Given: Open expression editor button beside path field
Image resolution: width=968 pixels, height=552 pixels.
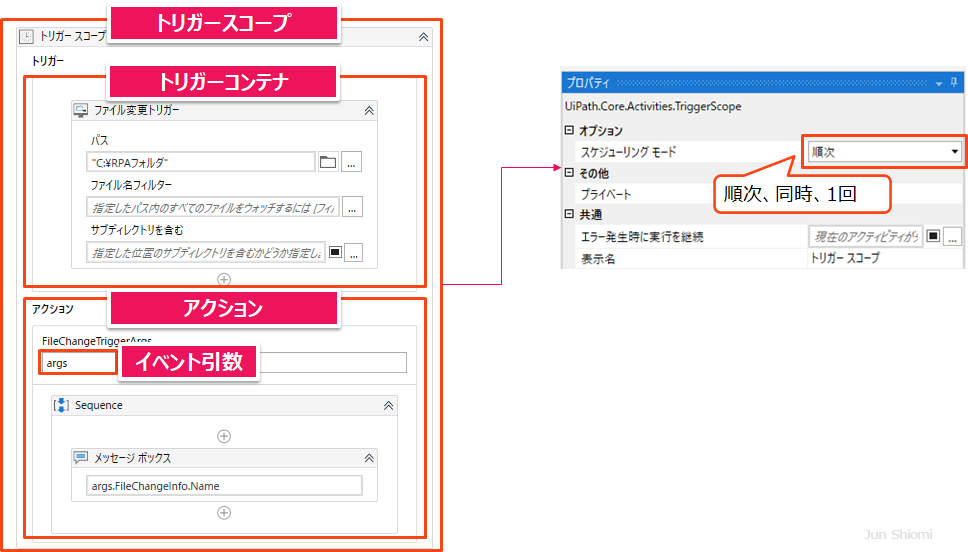Looking at the screenshot, I should point(351,162).
